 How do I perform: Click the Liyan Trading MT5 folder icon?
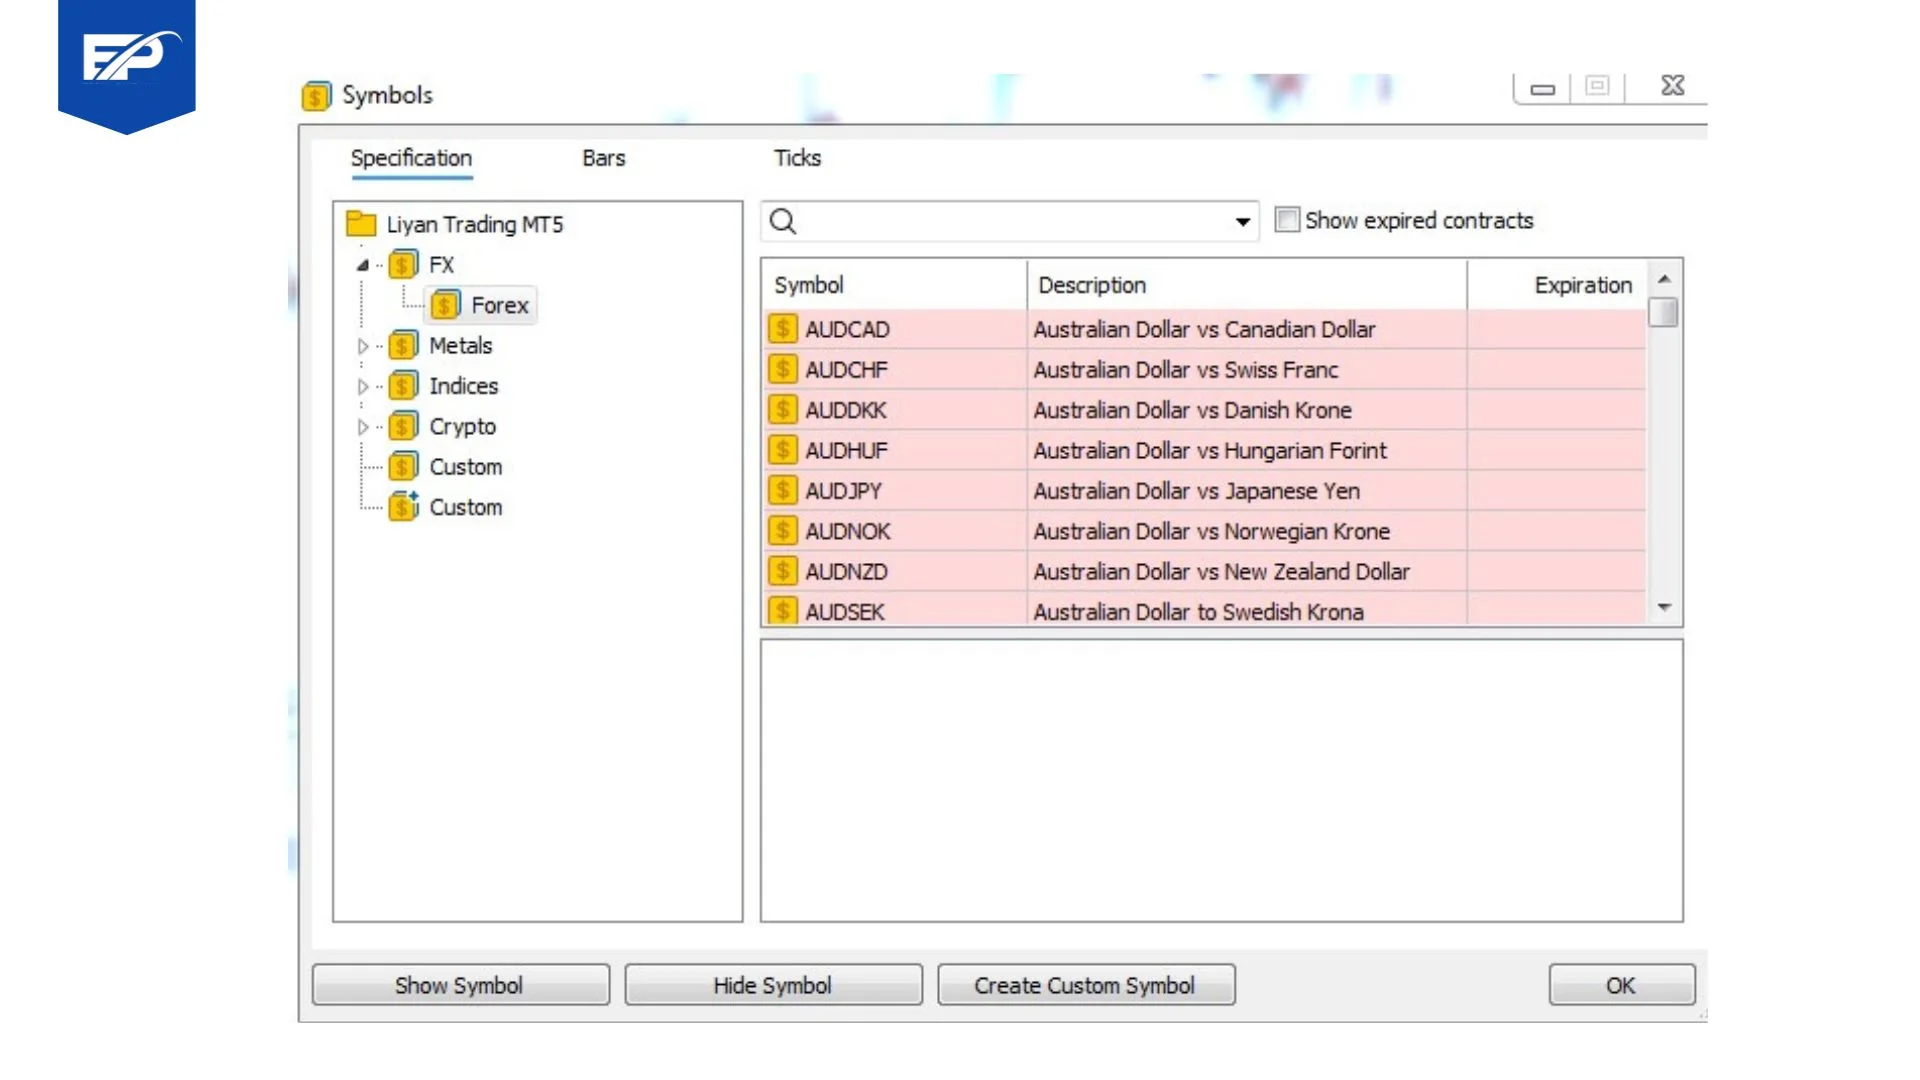360,223
